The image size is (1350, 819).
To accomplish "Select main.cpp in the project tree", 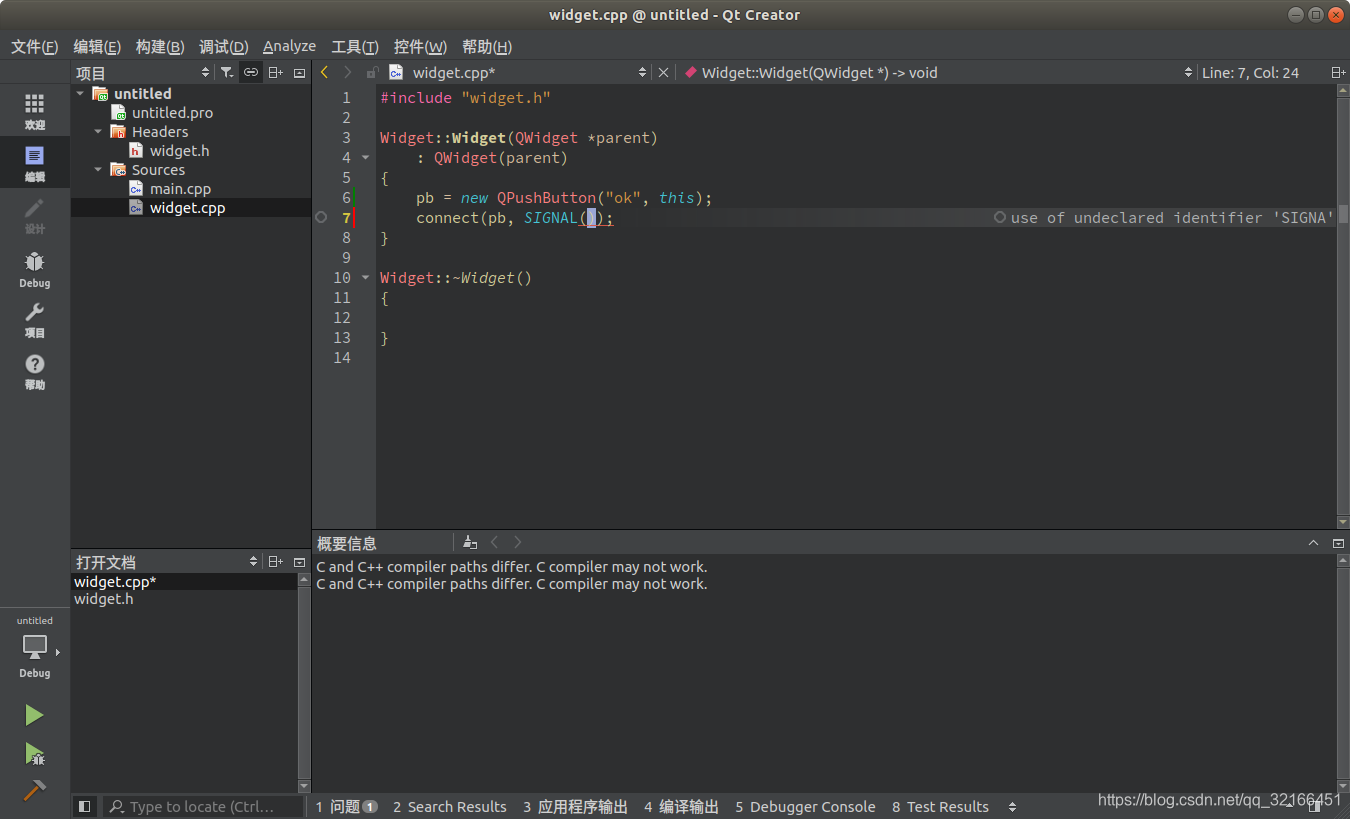I will coord(180,188).
